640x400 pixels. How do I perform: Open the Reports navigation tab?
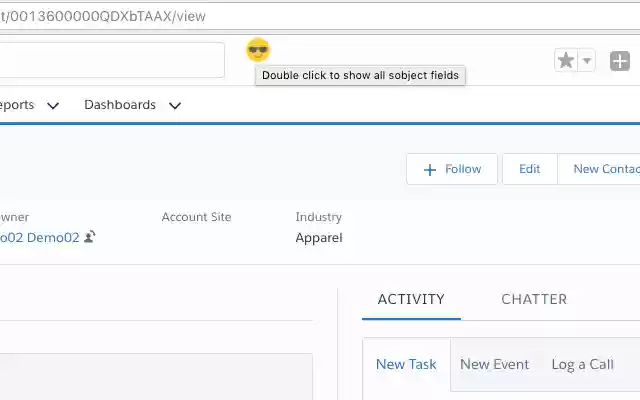(17, 105)
